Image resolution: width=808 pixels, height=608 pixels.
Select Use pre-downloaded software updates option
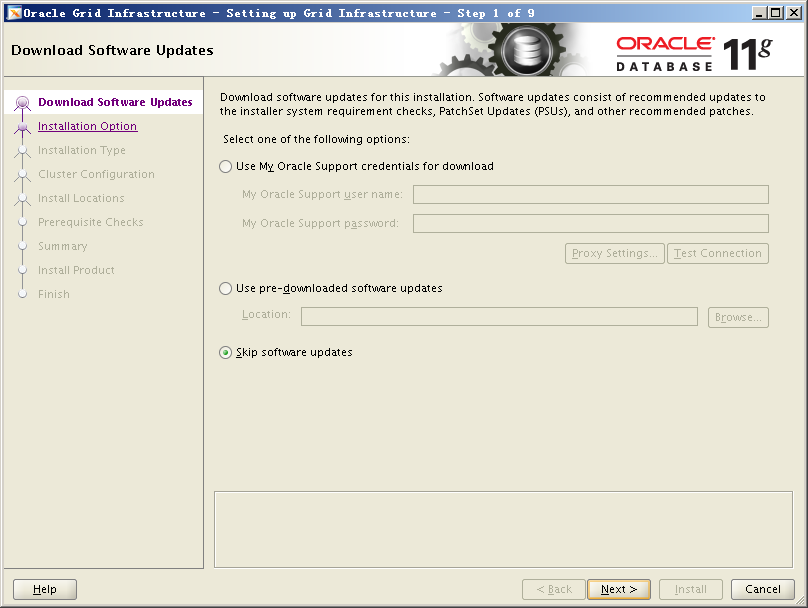coord(225,289)
